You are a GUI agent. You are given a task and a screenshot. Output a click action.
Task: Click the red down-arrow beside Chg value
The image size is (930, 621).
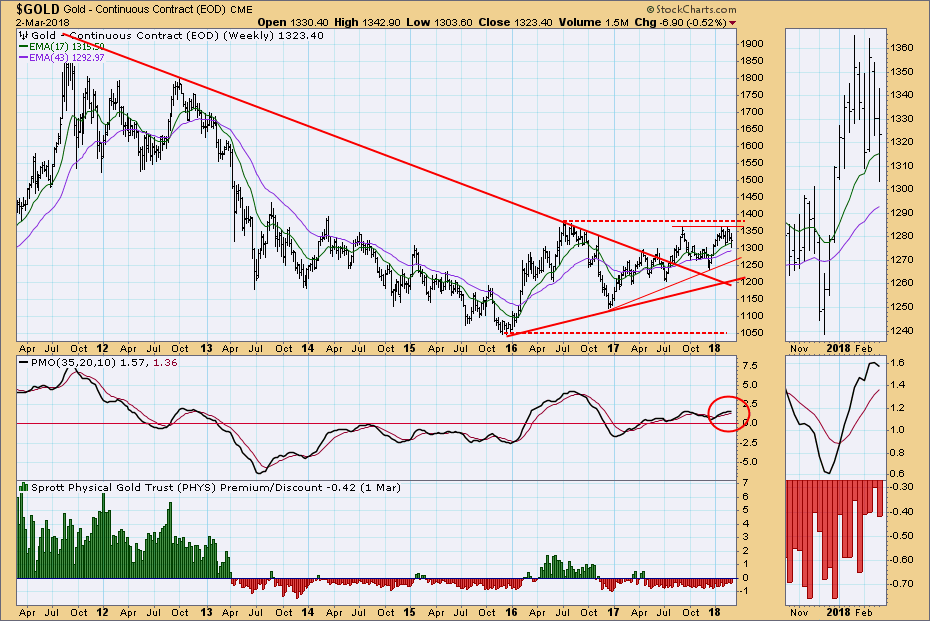coord(732,23)
